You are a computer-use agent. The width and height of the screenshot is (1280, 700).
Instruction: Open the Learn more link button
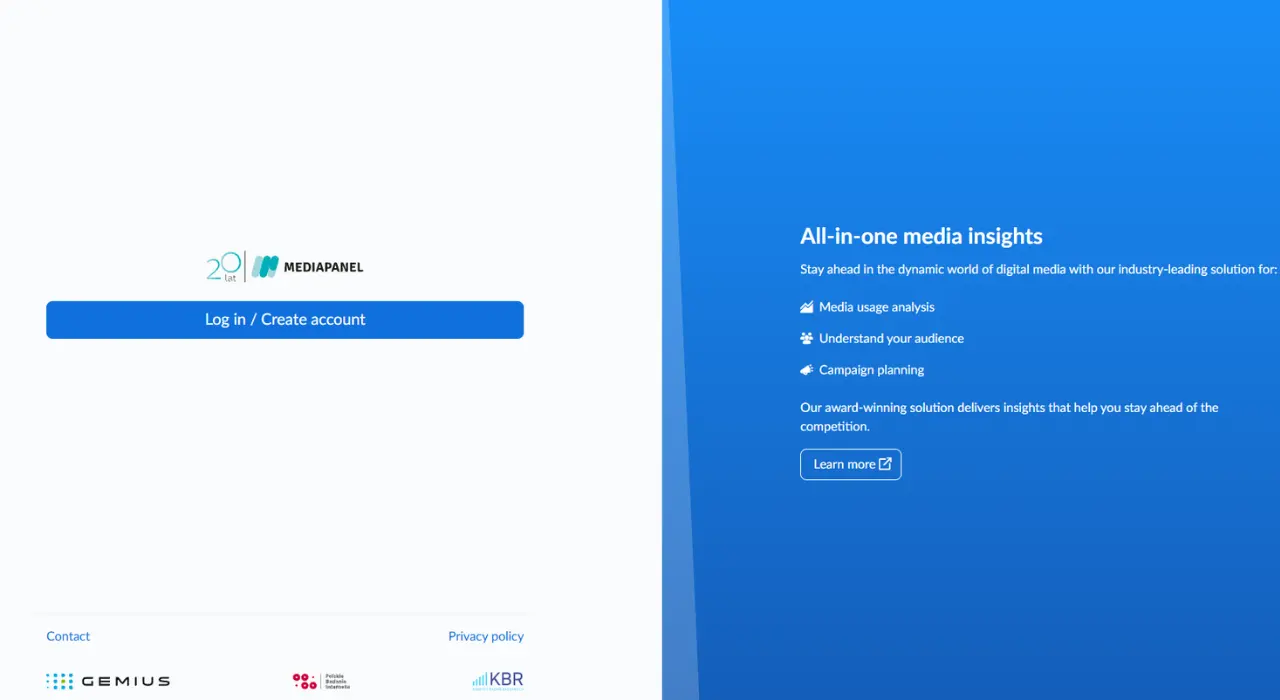tap(851, 464)
